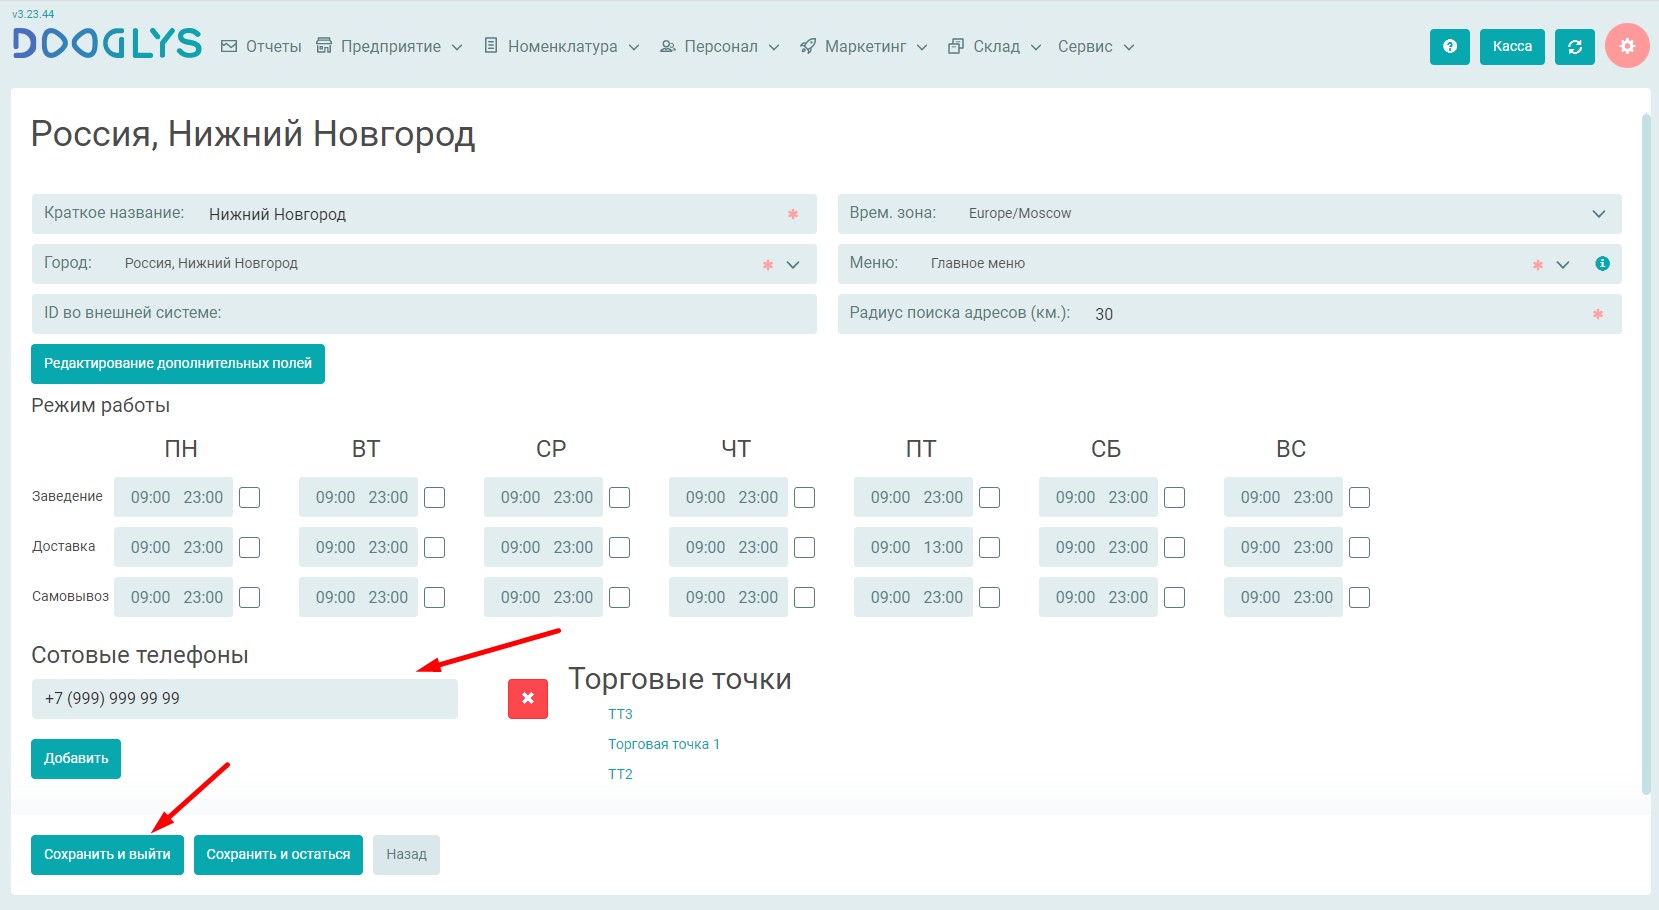Toggle Доставка checkbox for ВТ

(x=435, y=547)
